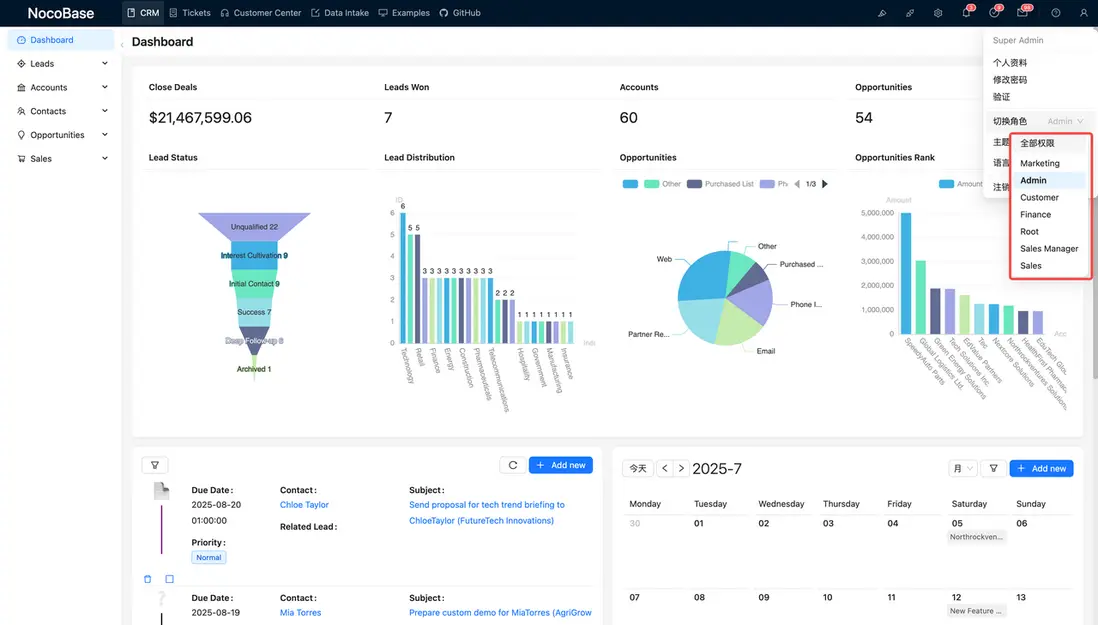Viewport: 1098px width, 625px height.
Task: Click the next-page arrow in Lead Distribution legend
Action: [x=824, y=184]
